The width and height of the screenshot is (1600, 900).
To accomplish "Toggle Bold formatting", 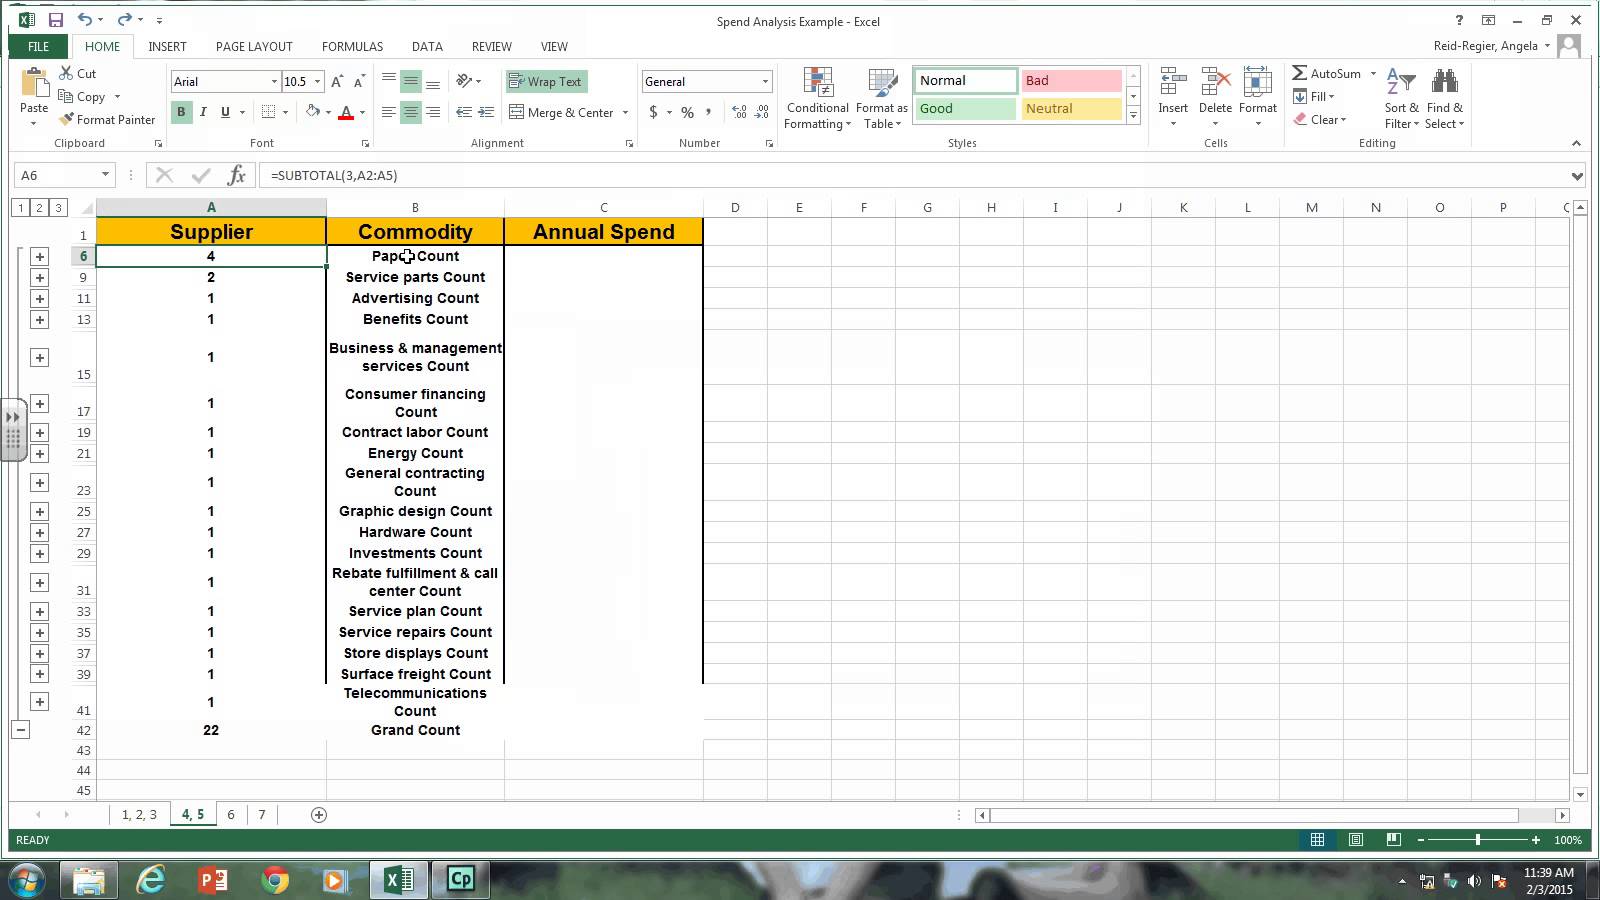I will click(181, 112).
